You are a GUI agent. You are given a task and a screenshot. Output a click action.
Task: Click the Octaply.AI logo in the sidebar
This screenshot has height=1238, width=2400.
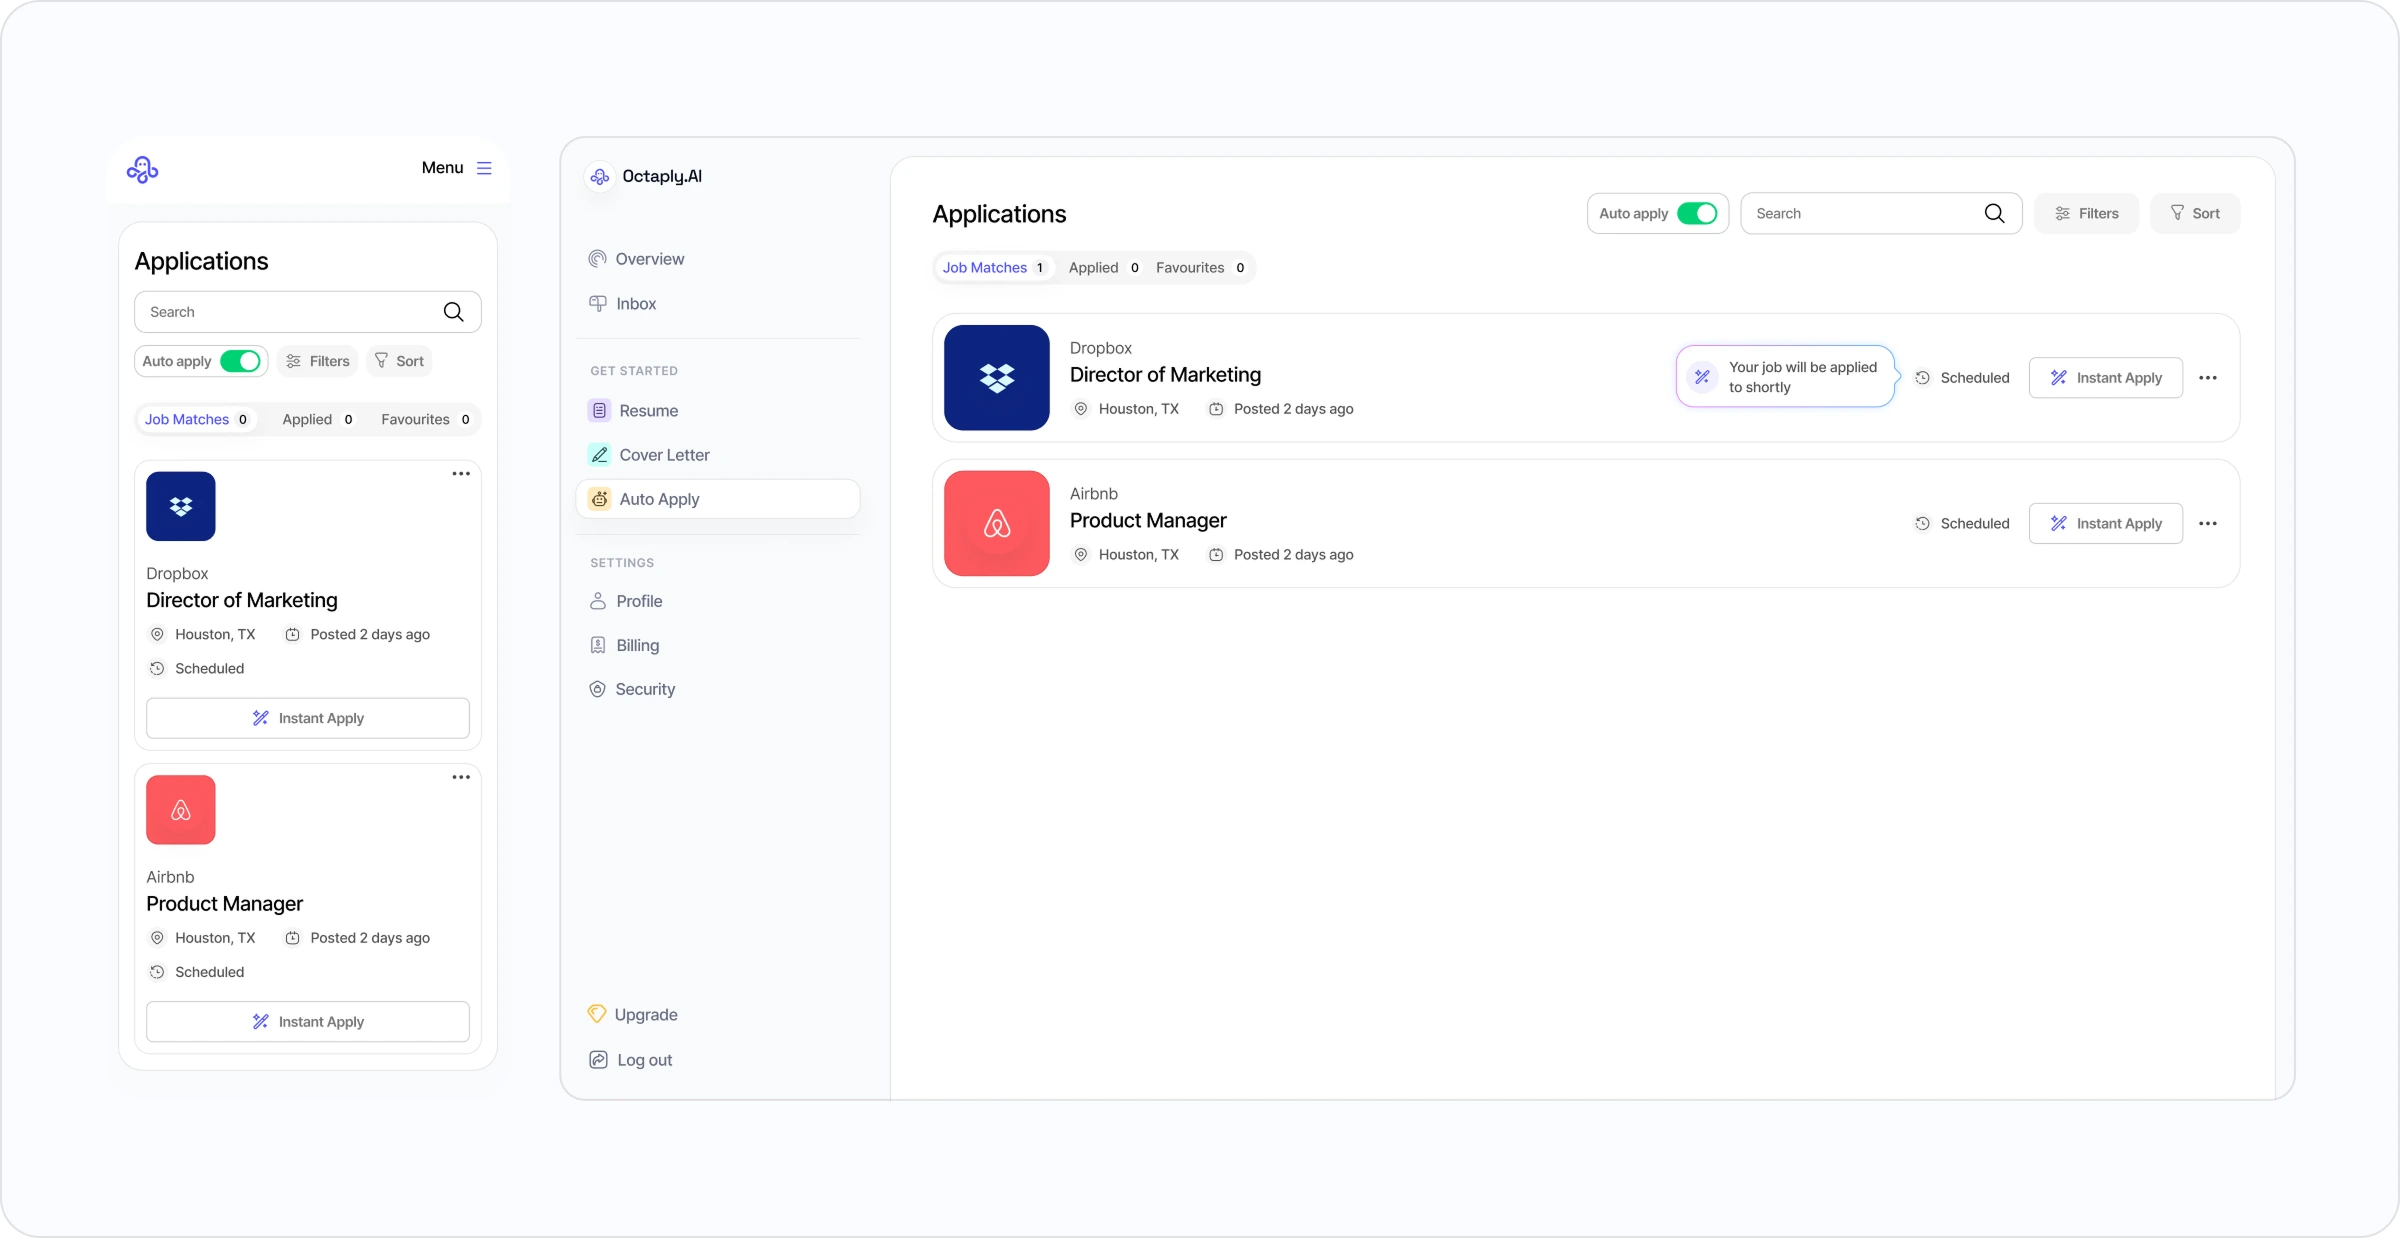pos(599,177)
